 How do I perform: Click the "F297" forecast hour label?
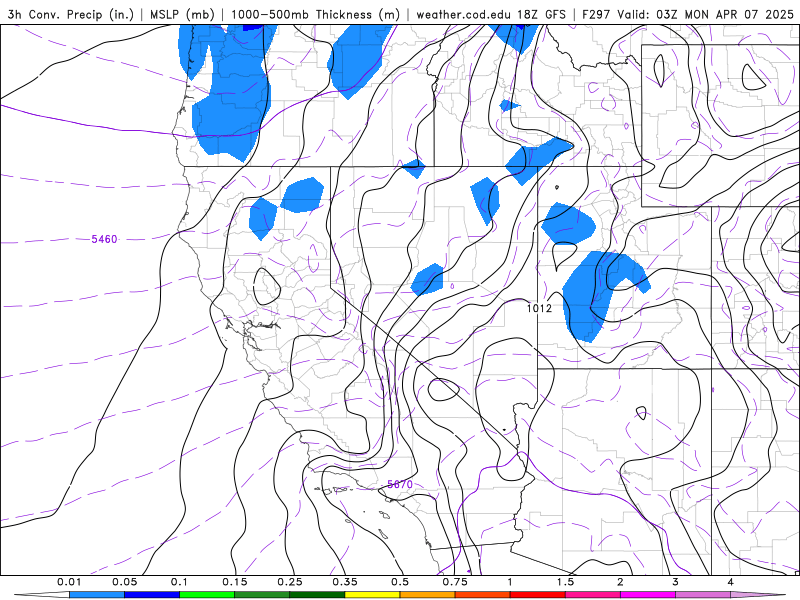(596, 14)
